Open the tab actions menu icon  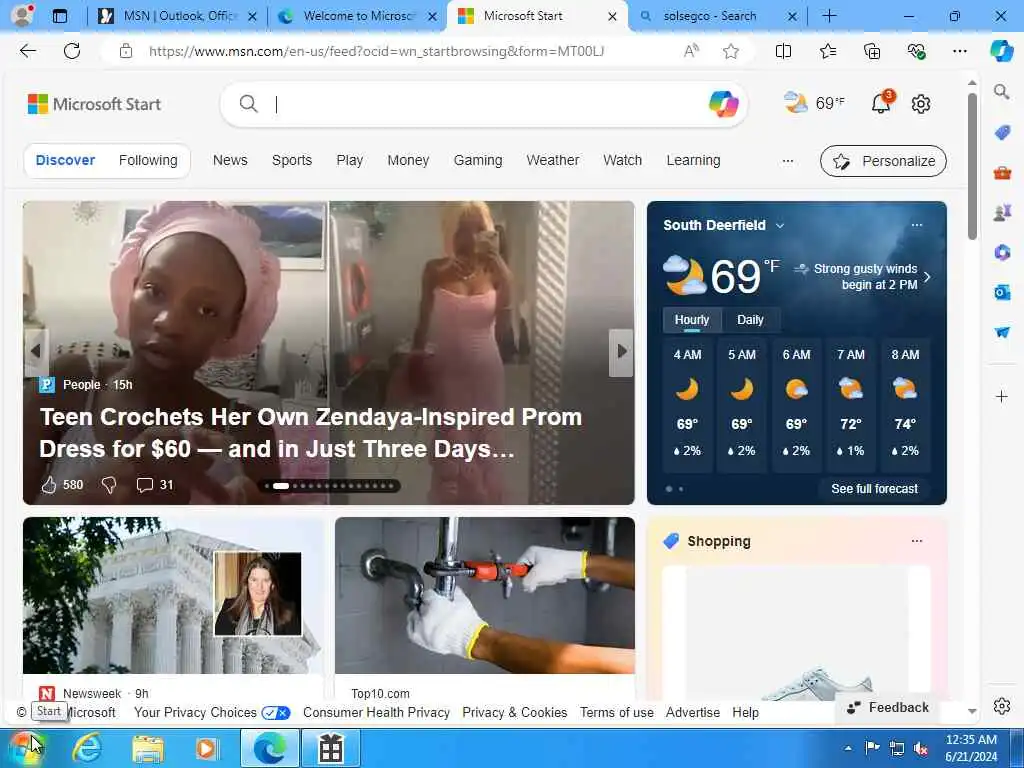pyautogui.click(x=59, y=16)
